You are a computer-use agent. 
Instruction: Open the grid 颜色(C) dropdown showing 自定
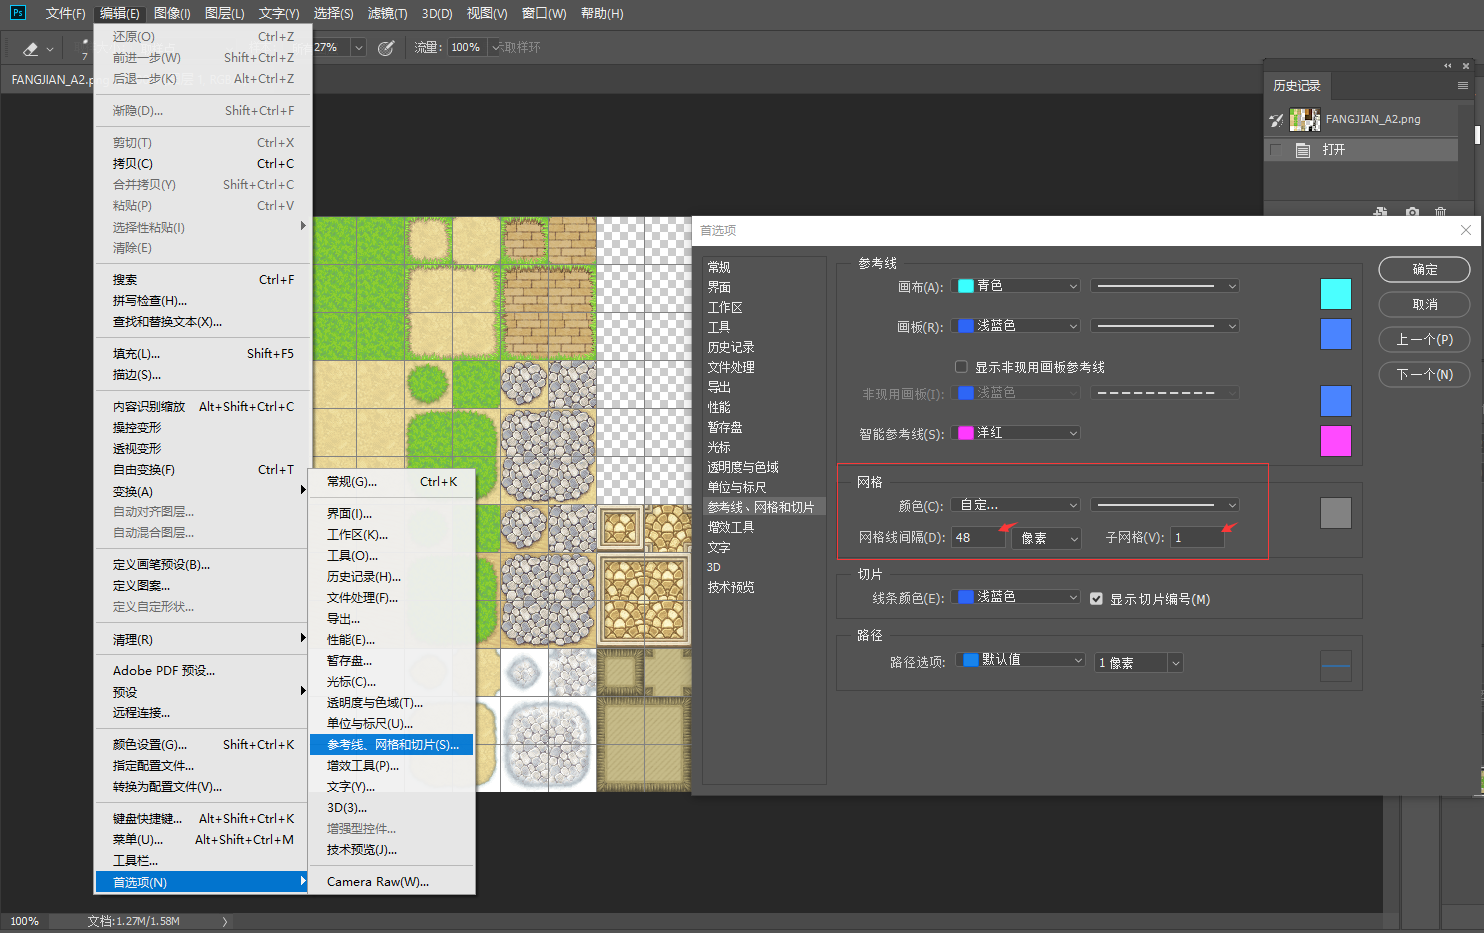coord(1017,505)
